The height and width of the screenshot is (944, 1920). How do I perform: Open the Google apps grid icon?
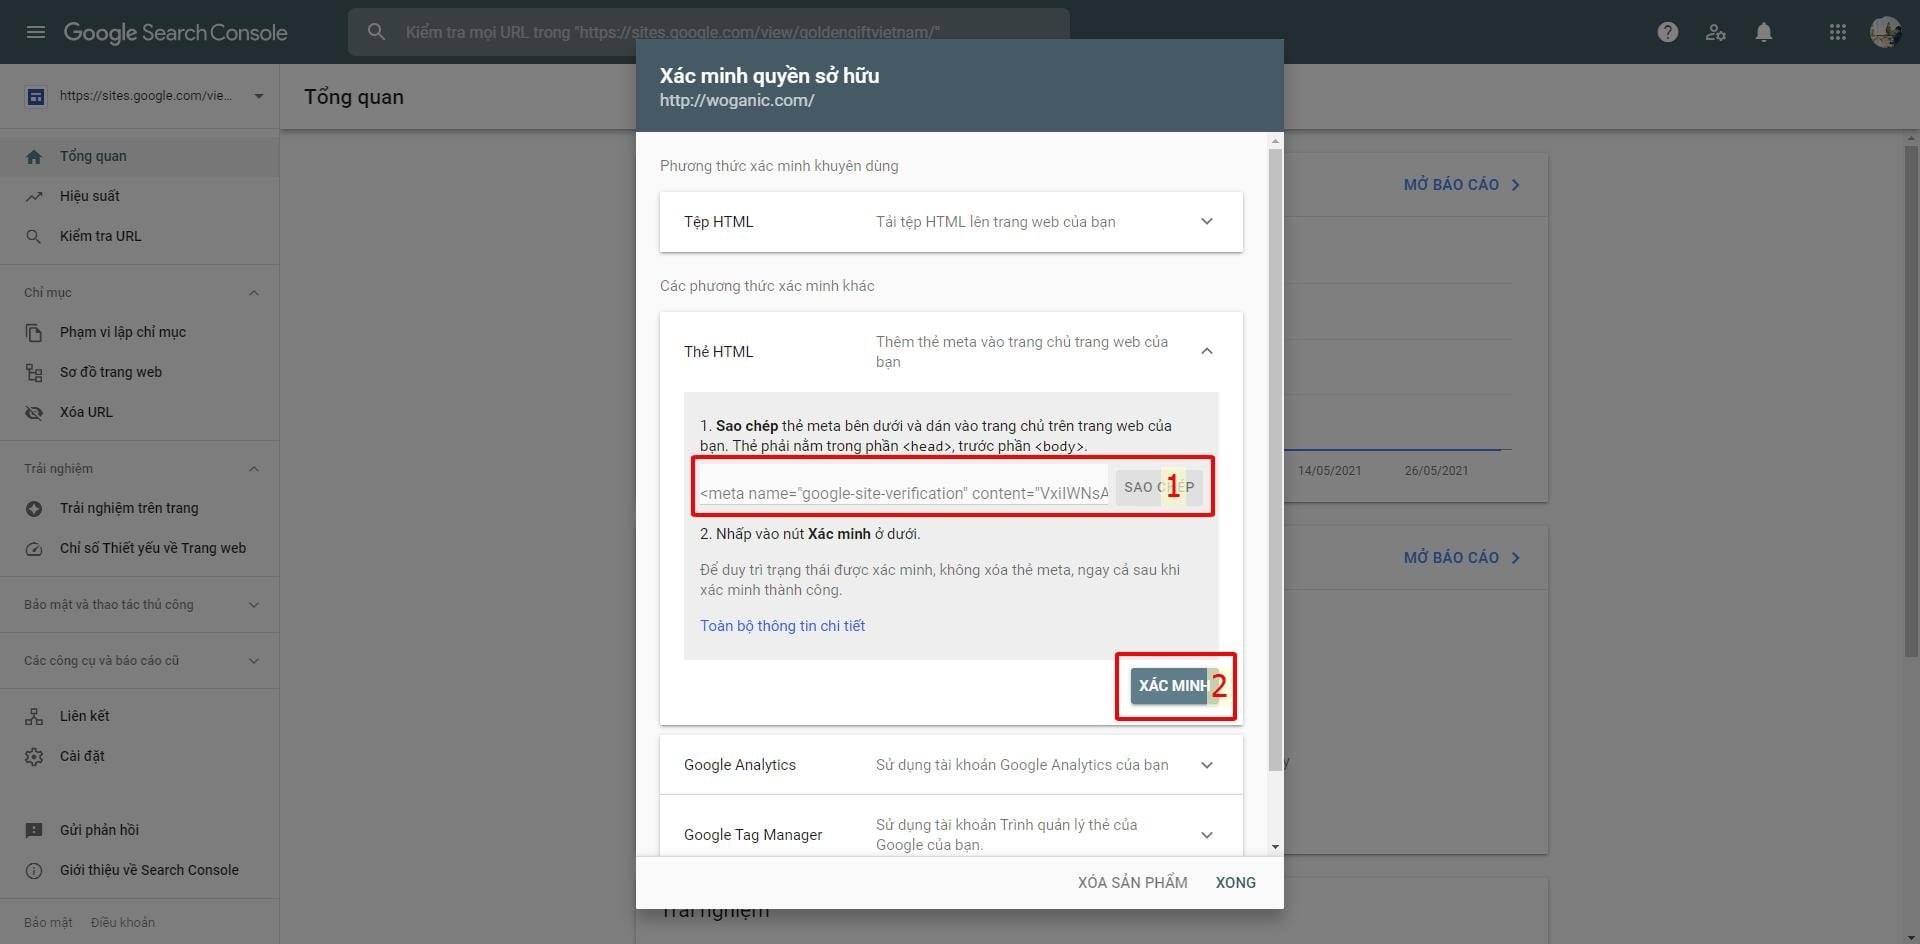click(x=1837, y=32)
